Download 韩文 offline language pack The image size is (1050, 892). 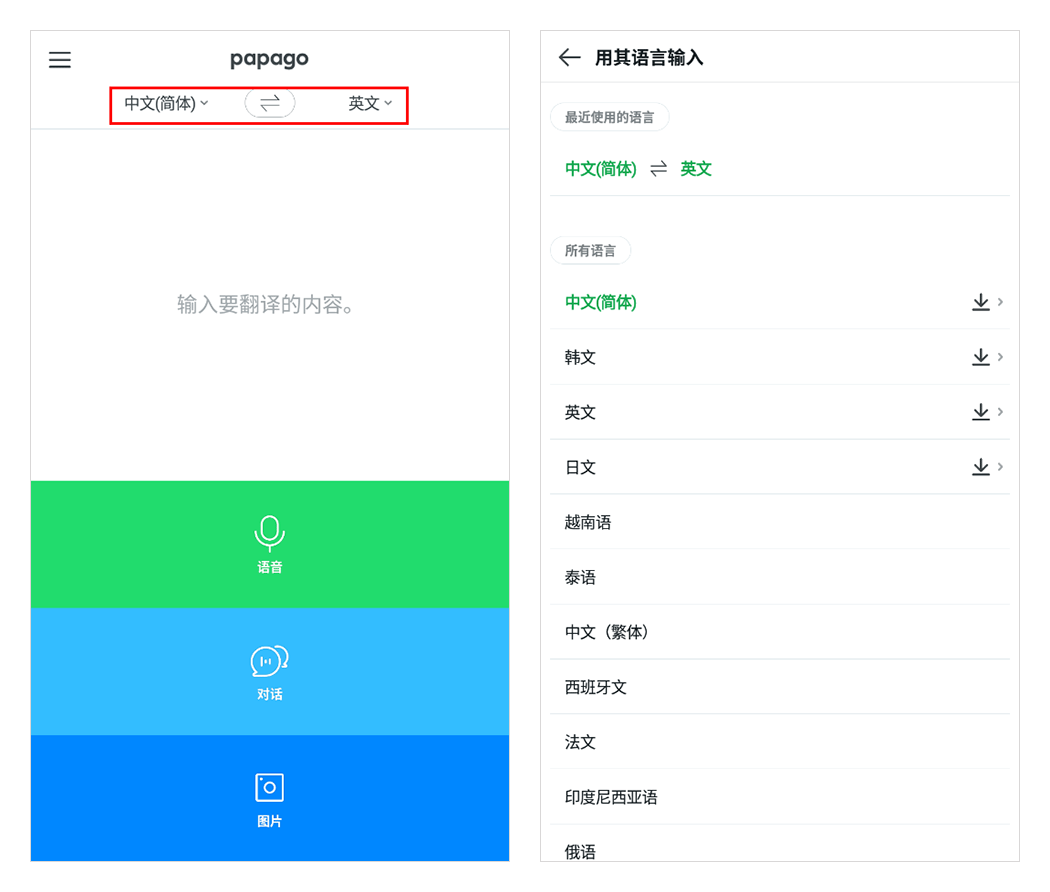coord(980,357)
